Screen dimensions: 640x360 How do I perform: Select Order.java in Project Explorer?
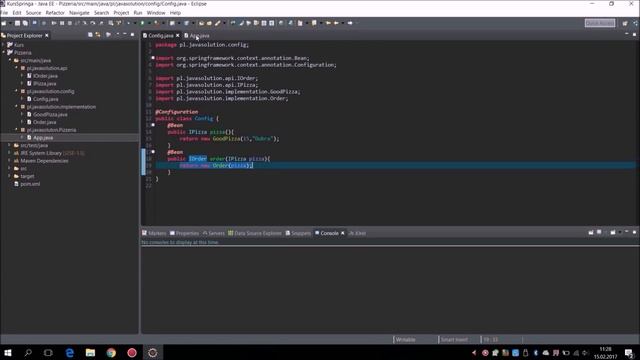click(x=42, y=122)
